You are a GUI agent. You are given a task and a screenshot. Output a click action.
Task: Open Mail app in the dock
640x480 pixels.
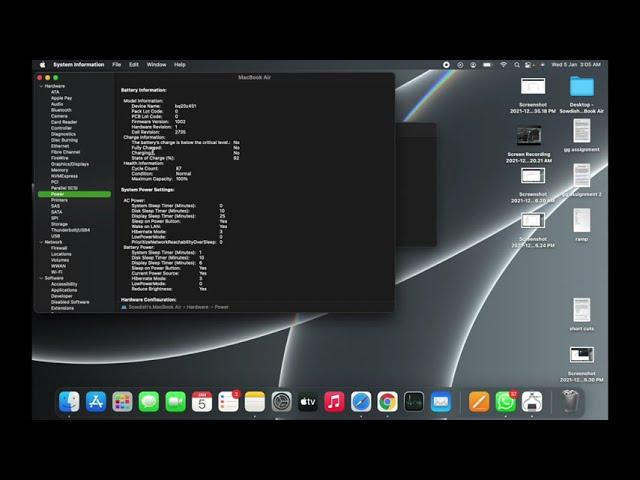point(440,402)
